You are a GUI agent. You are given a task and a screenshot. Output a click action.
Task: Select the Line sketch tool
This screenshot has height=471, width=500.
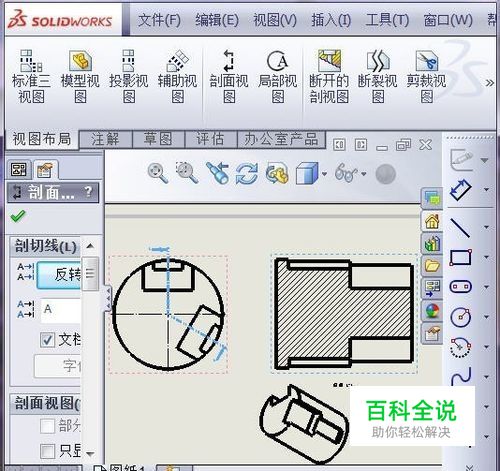click(460, 228)
